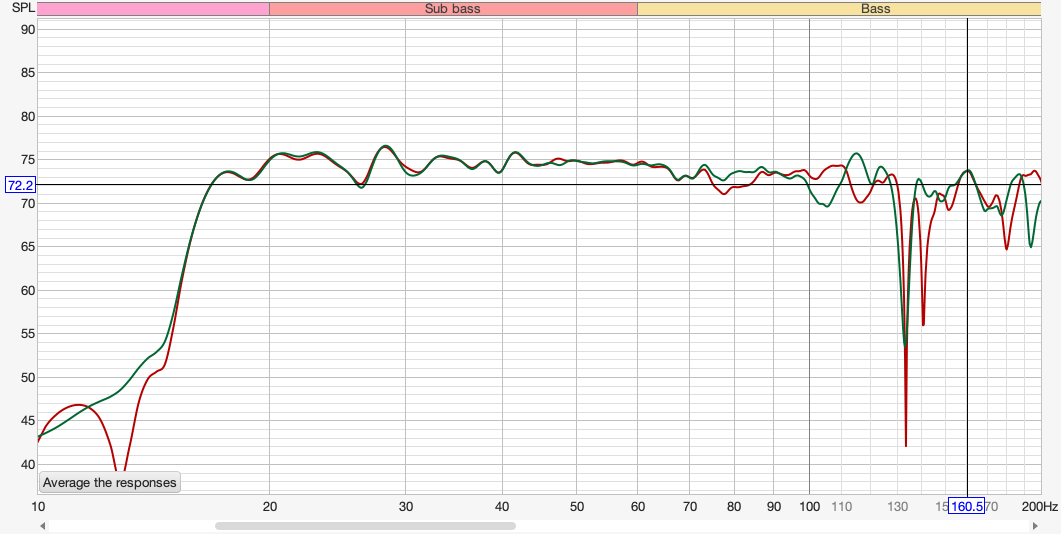Click the 90 dB SPL axis label
The image size is (1061, 534).
[28, 29]
